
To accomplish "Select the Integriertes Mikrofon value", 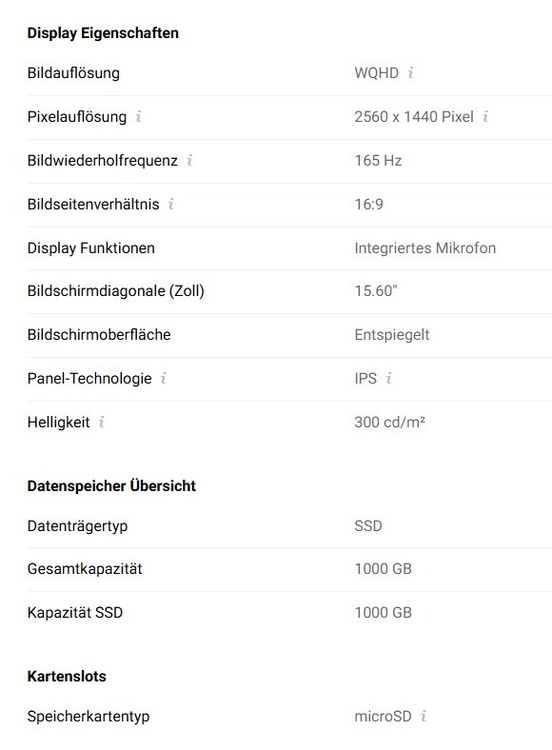I will pyautogui.click(x=425, y=248).
